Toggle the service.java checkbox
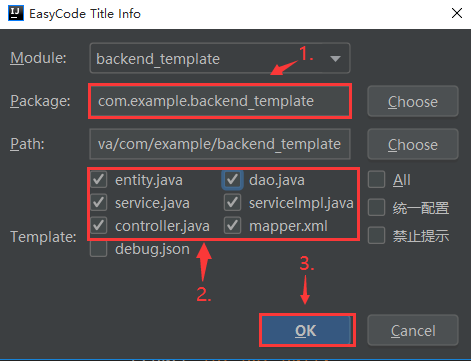The image size is (471, 361). tap(99, 203)
